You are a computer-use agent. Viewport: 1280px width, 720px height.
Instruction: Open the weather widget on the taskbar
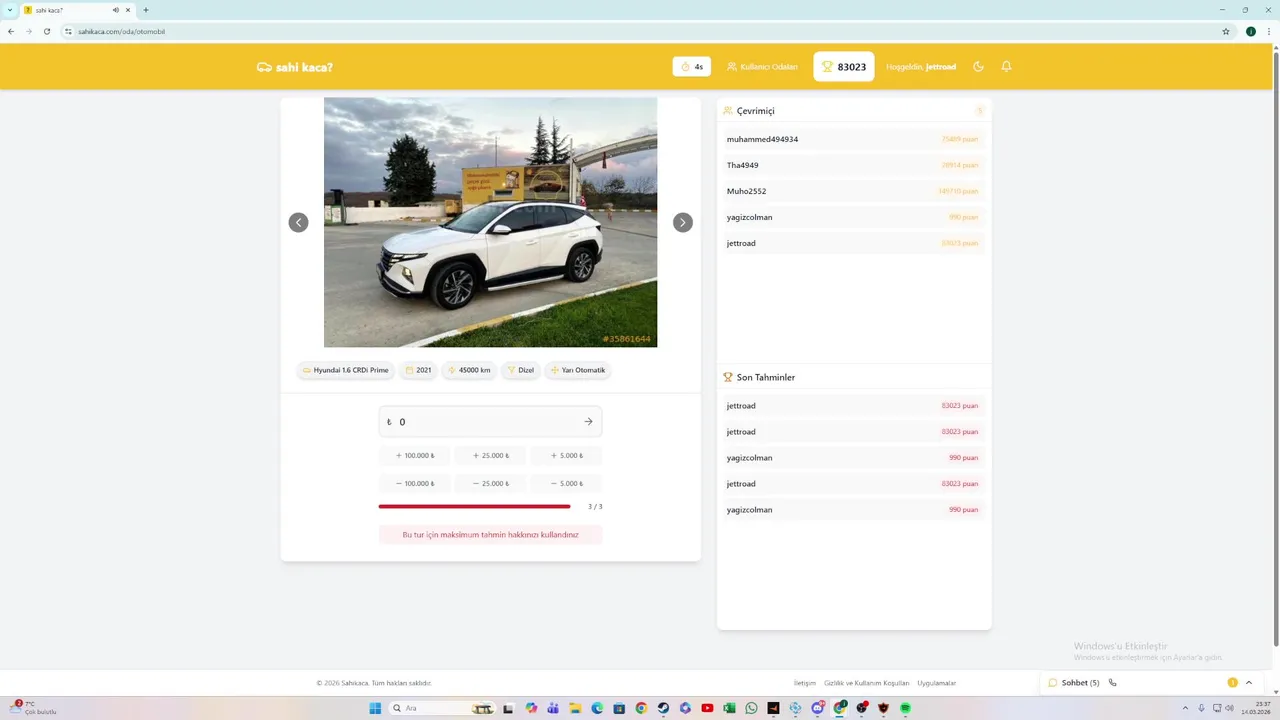coord(33,708)
